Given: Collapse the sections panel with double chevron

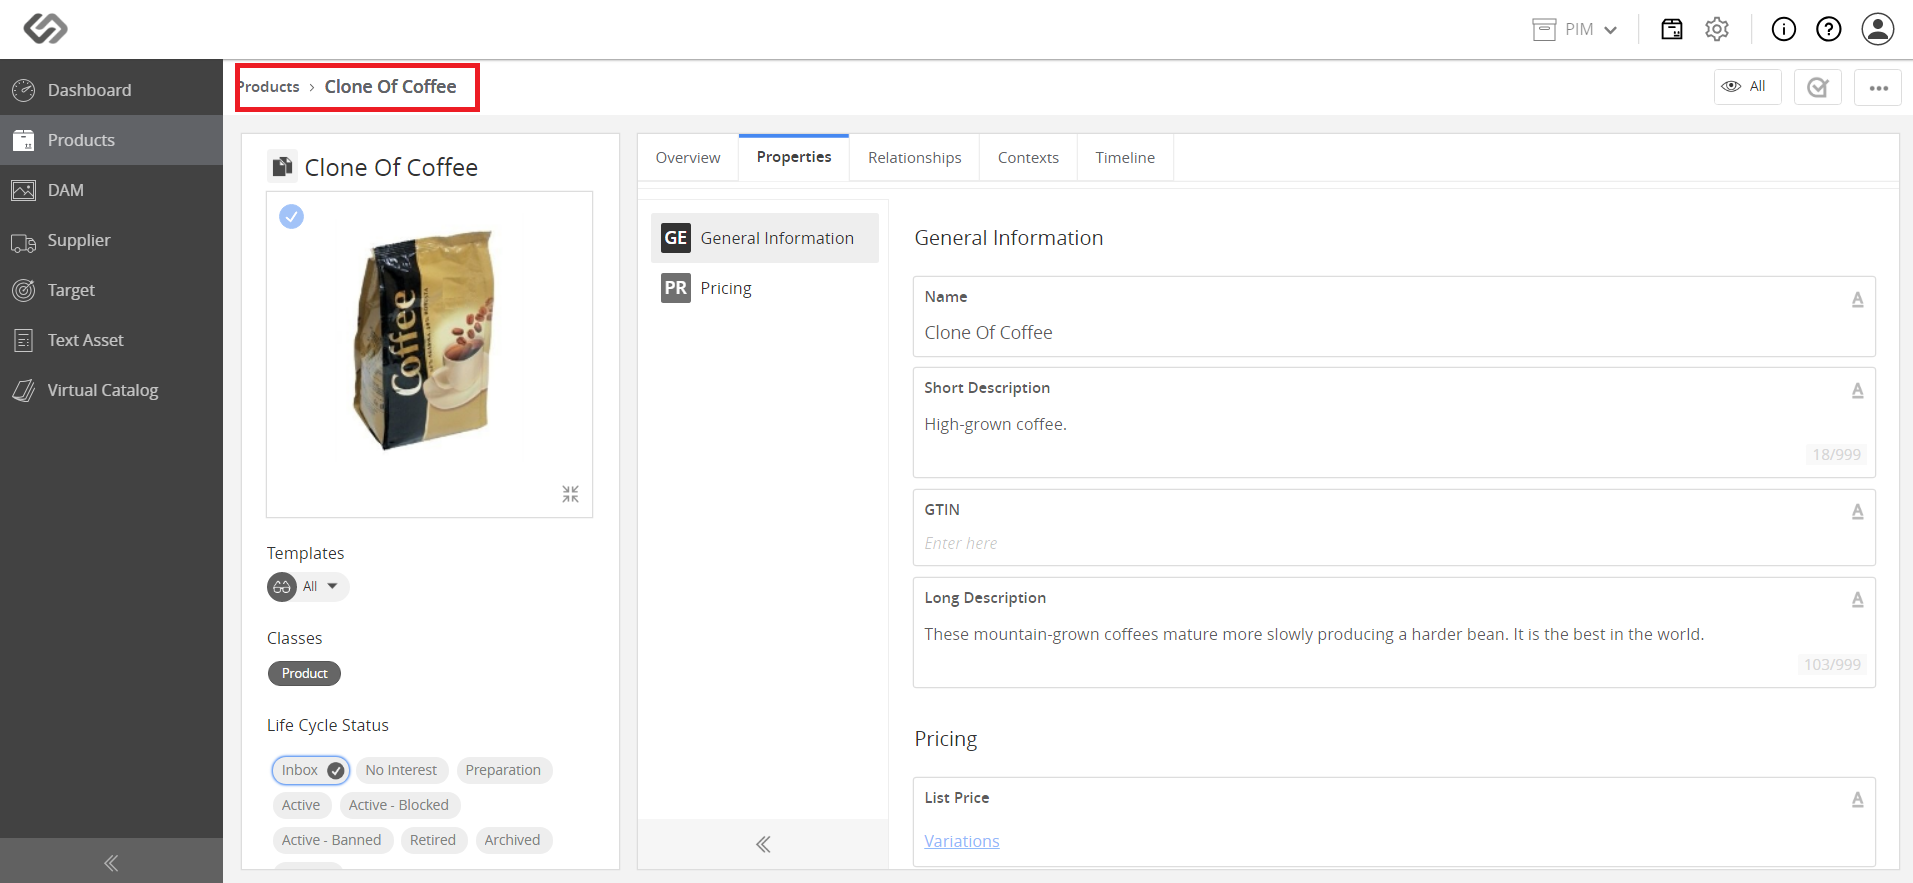Looking at the screenshot, I should [x=763, y=844].
